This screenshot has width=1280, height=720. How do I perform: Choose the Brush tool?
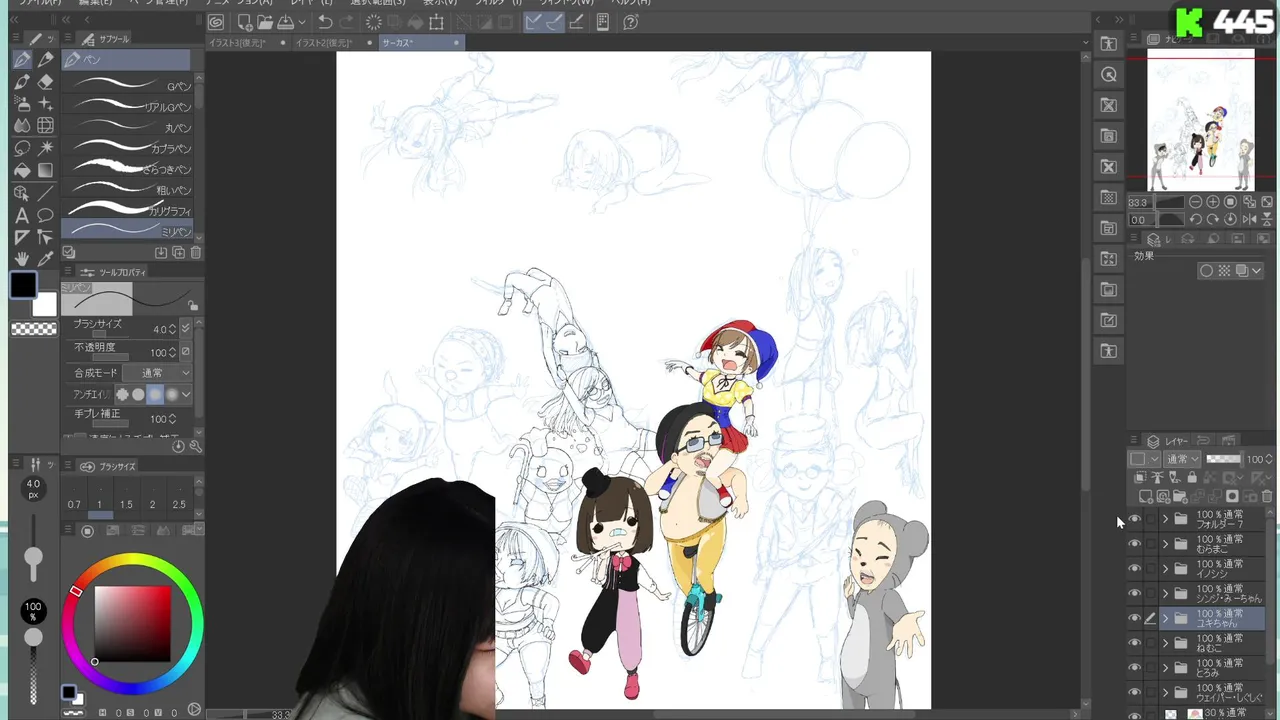(x=22, y=82)
